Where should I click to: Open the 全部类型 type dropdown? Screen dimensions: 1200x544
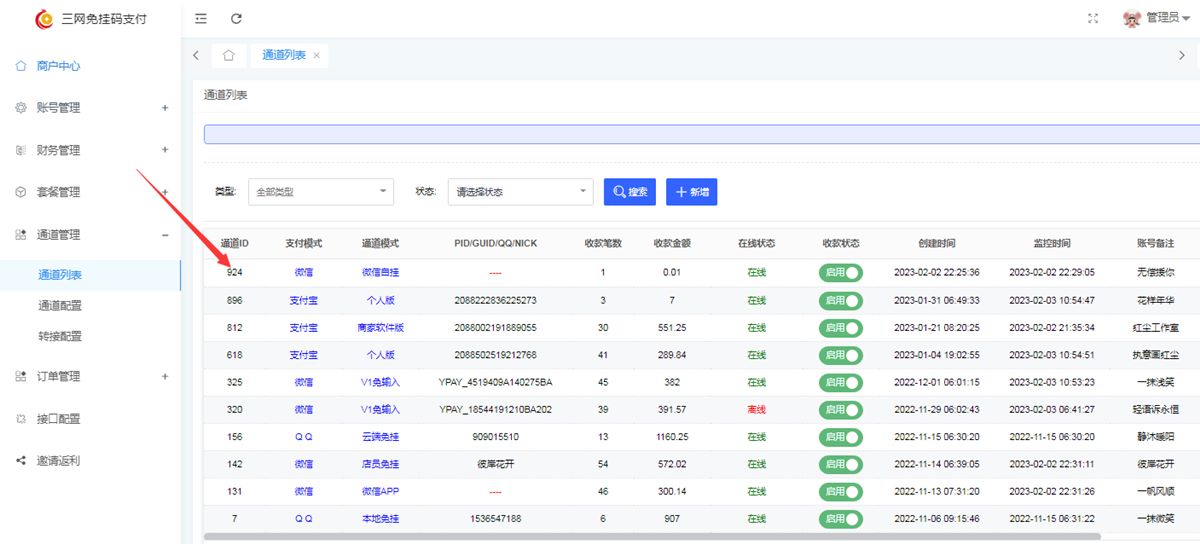click(x=321, y=192)
